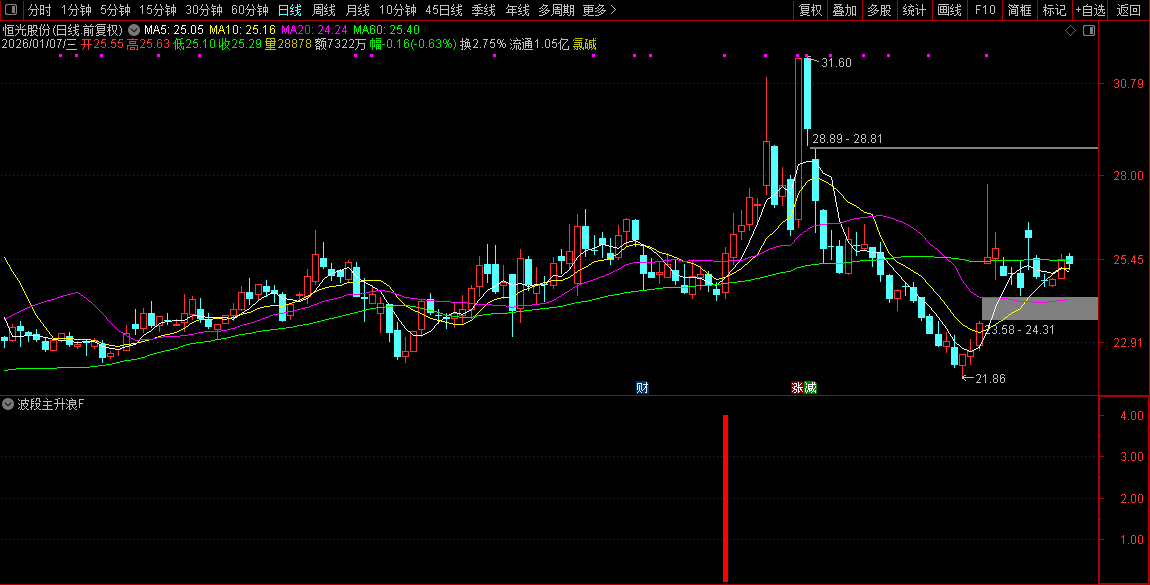Add stock via +自选 button
The image size is (1150, 585).
coord(1091,10)
